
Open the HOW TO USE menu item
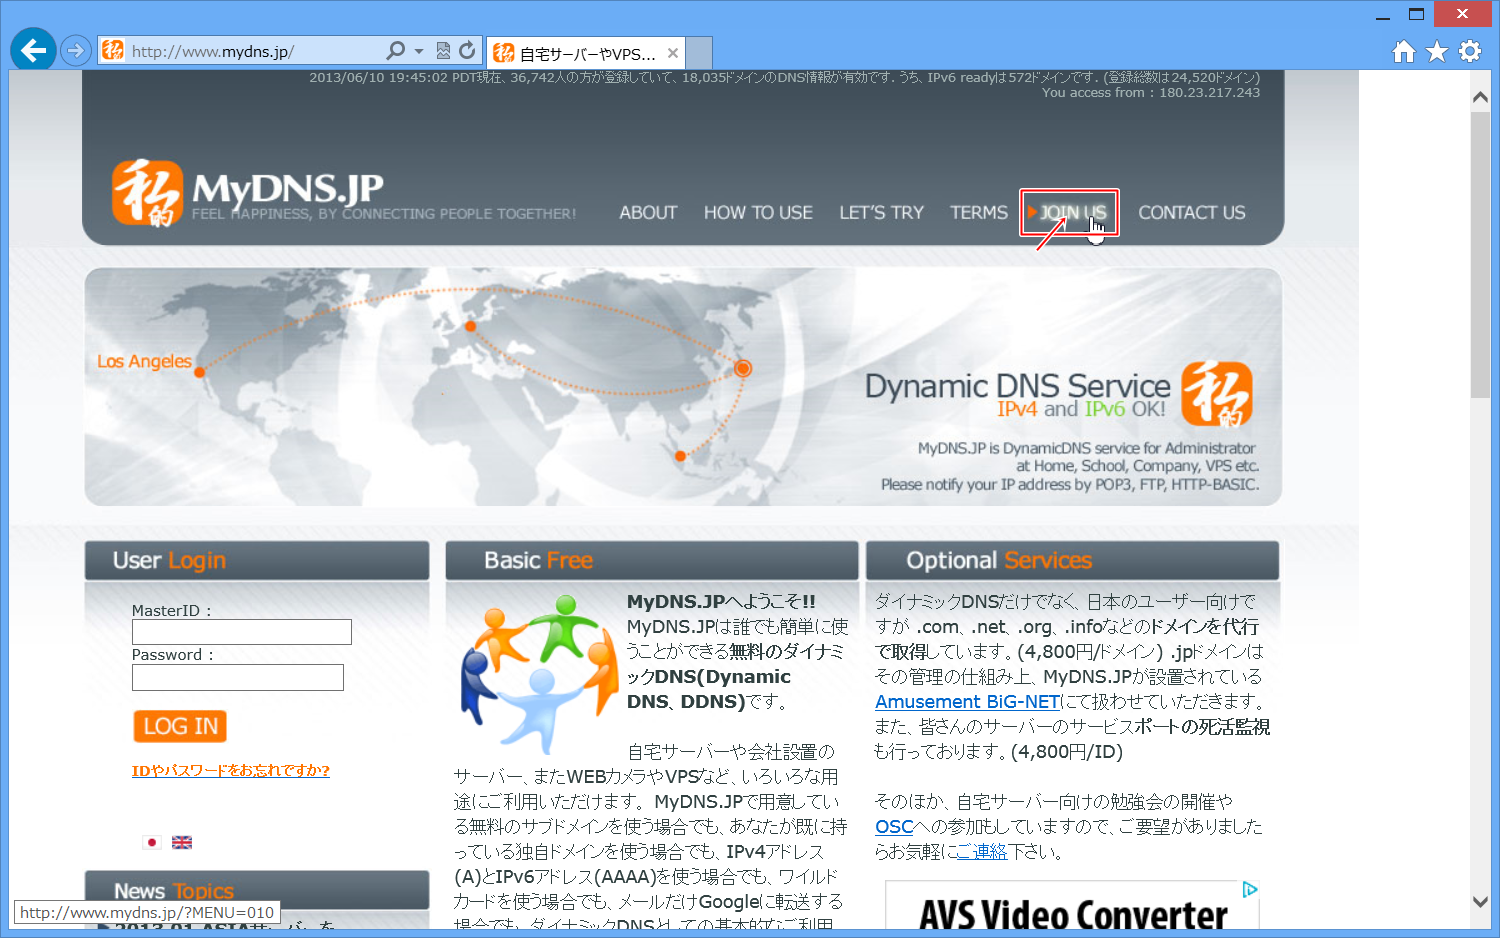click(x=758, y=212)
